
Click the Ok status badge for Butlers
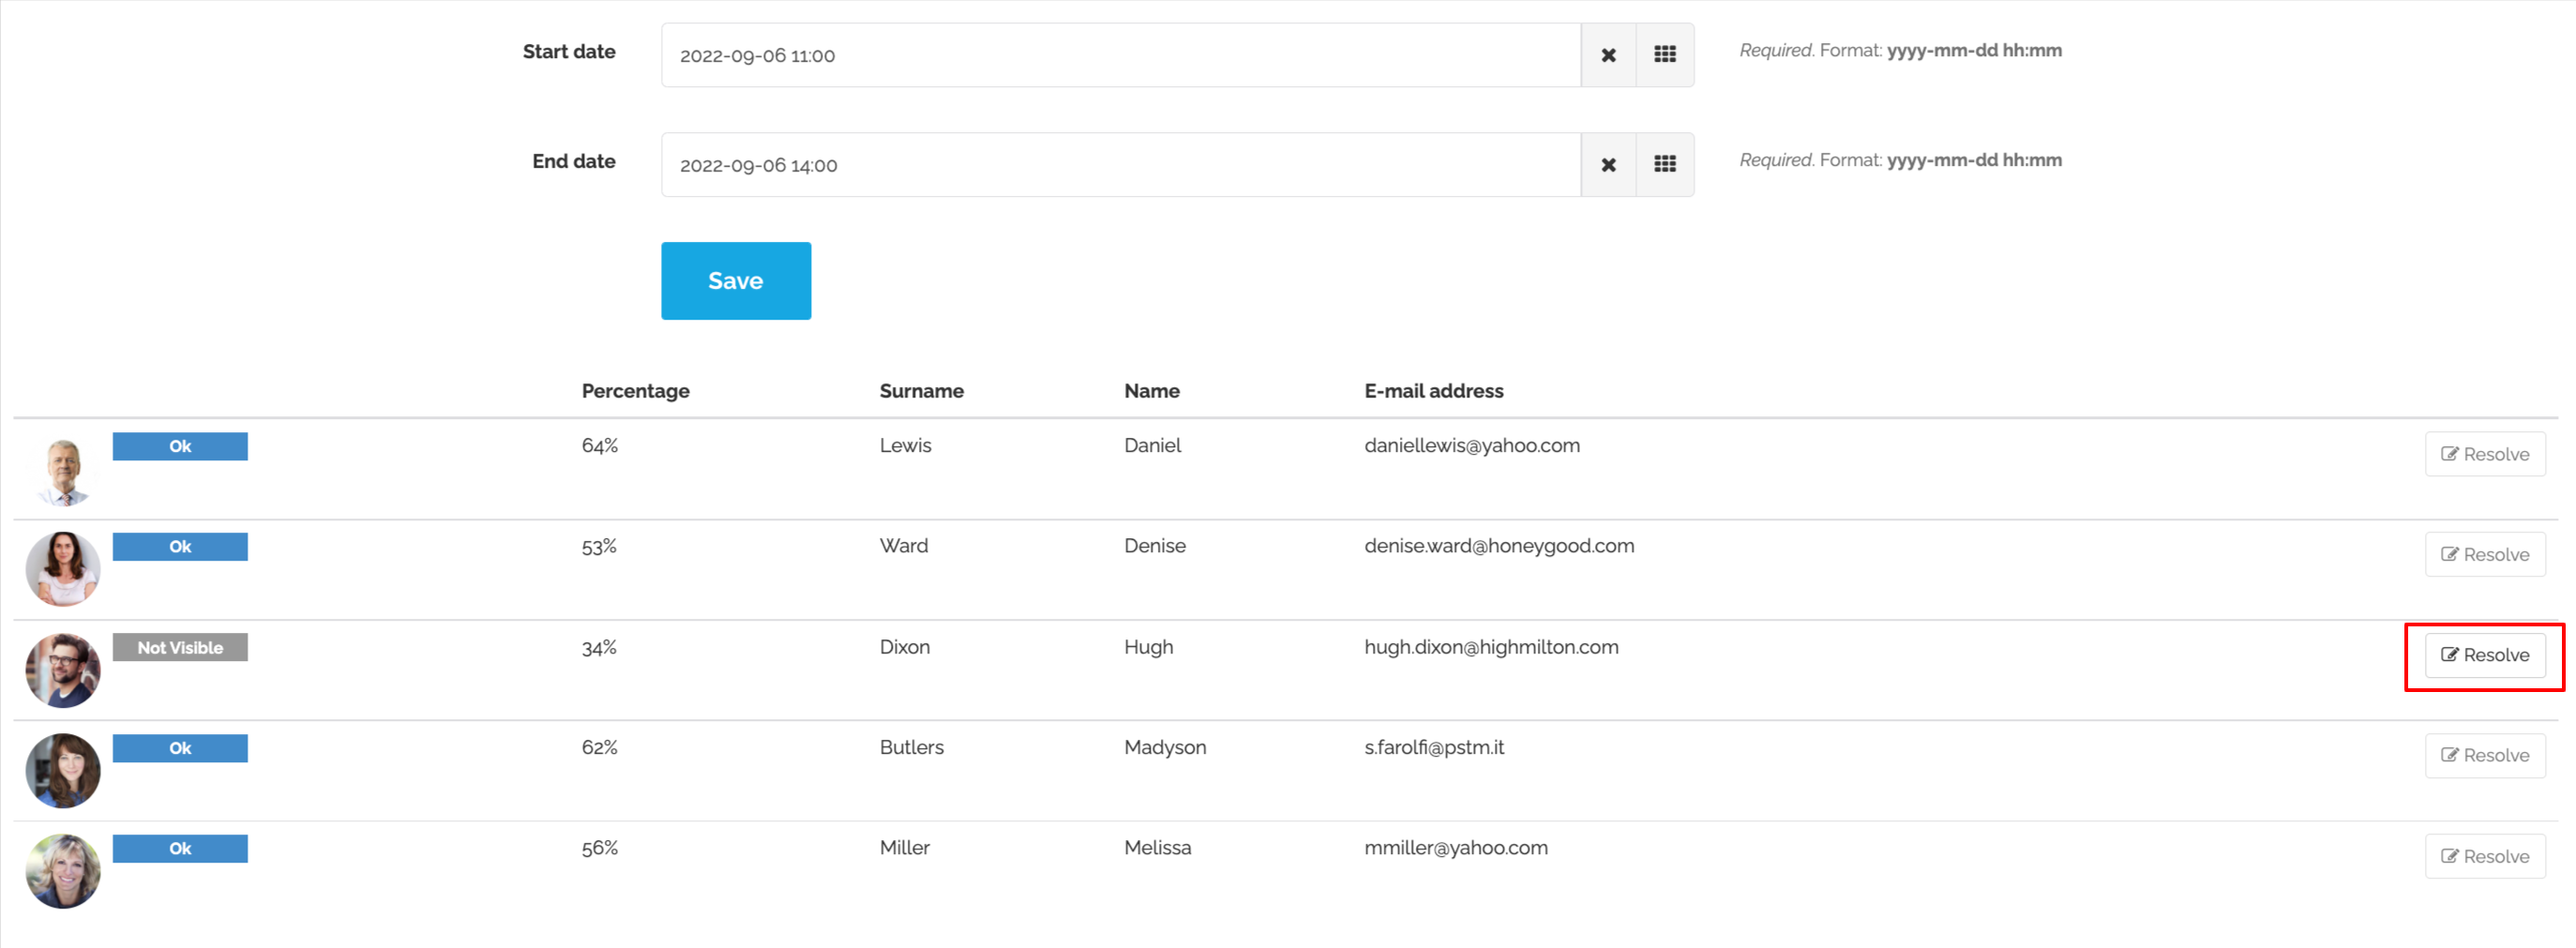click(x=180, y=748)
